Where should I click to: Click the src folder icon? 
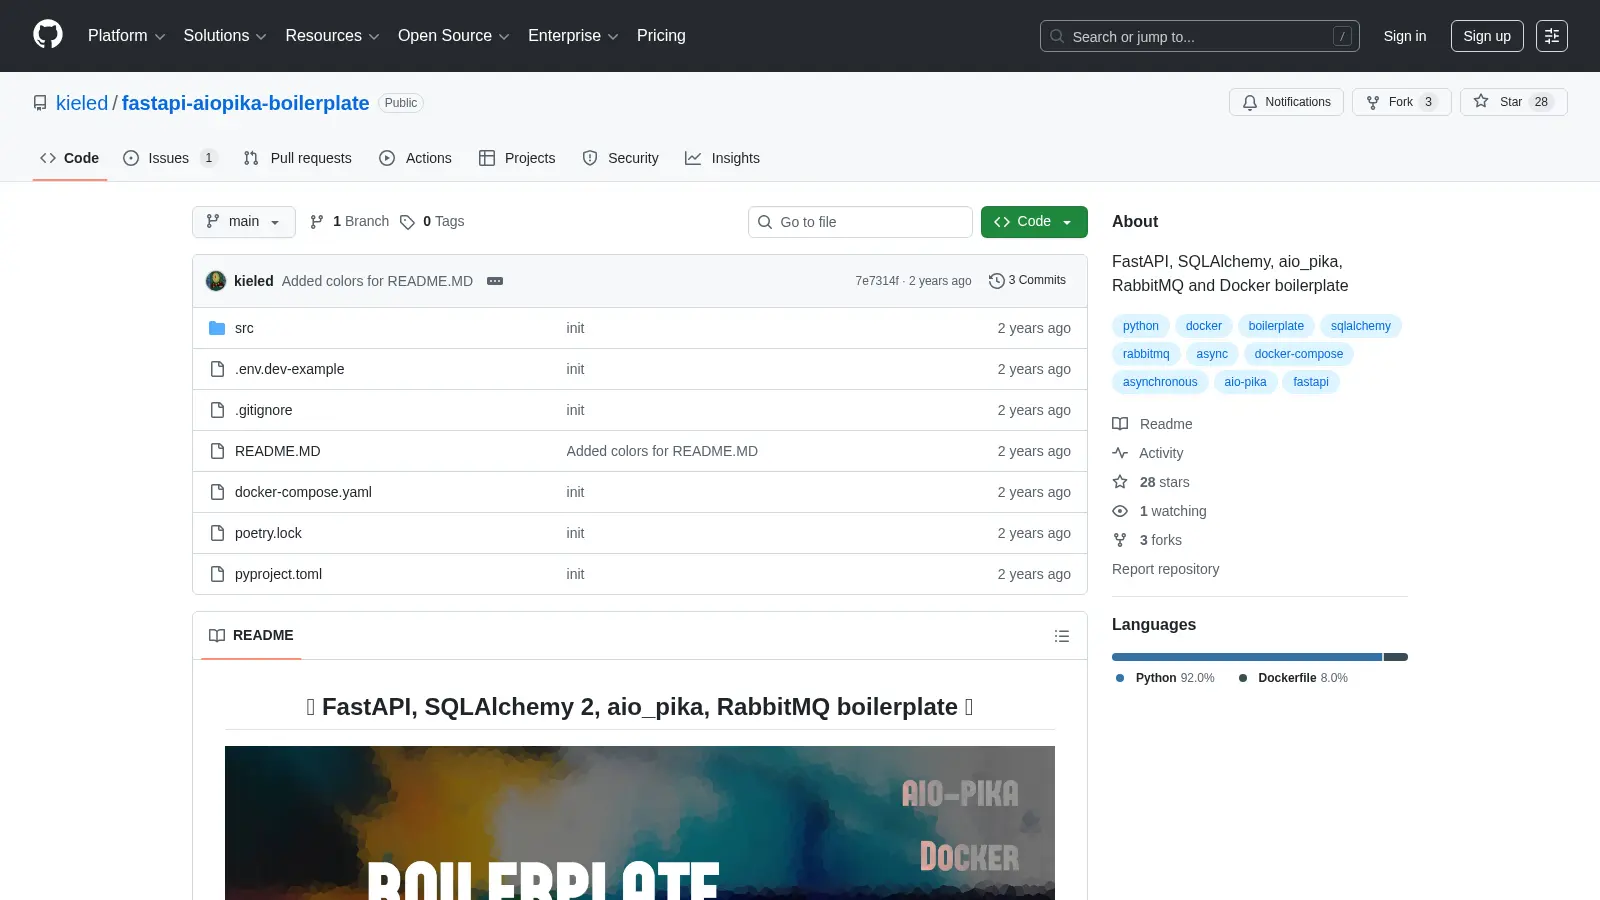(217, 328)
